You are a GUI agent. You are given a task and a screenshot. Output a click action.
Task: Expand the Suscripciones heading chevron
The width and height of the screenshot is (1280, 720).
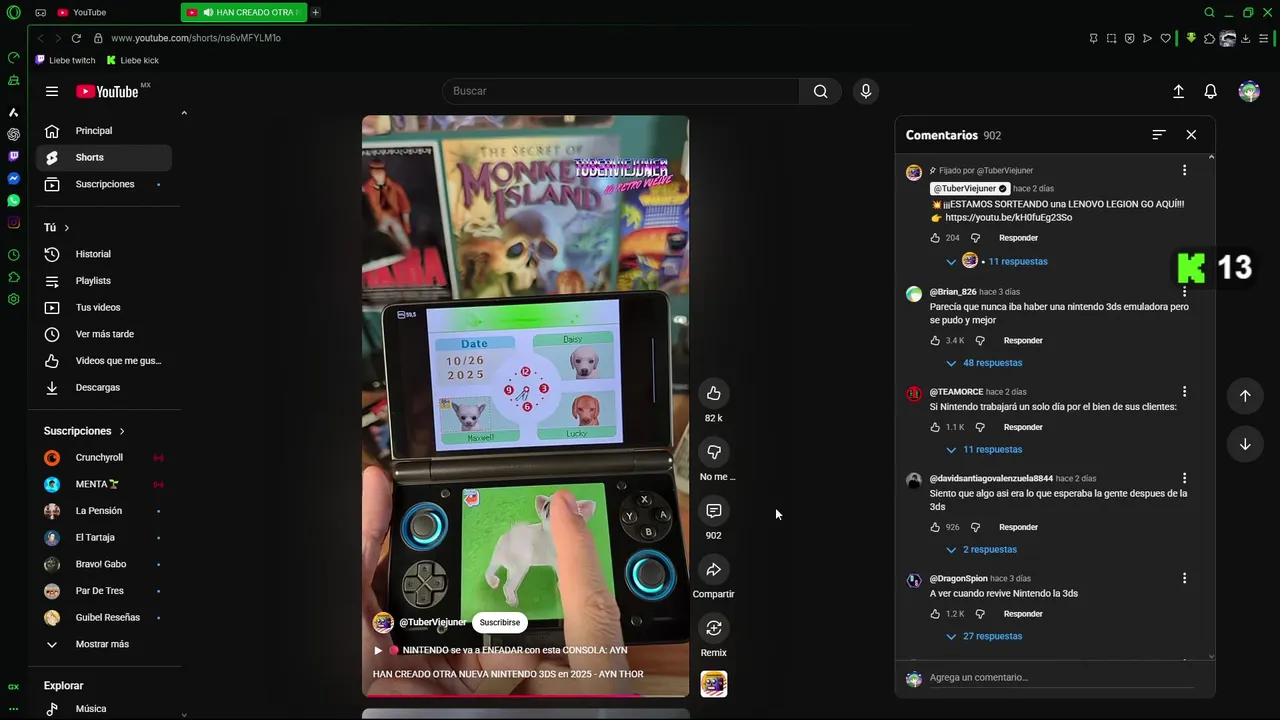pos(122,431)
